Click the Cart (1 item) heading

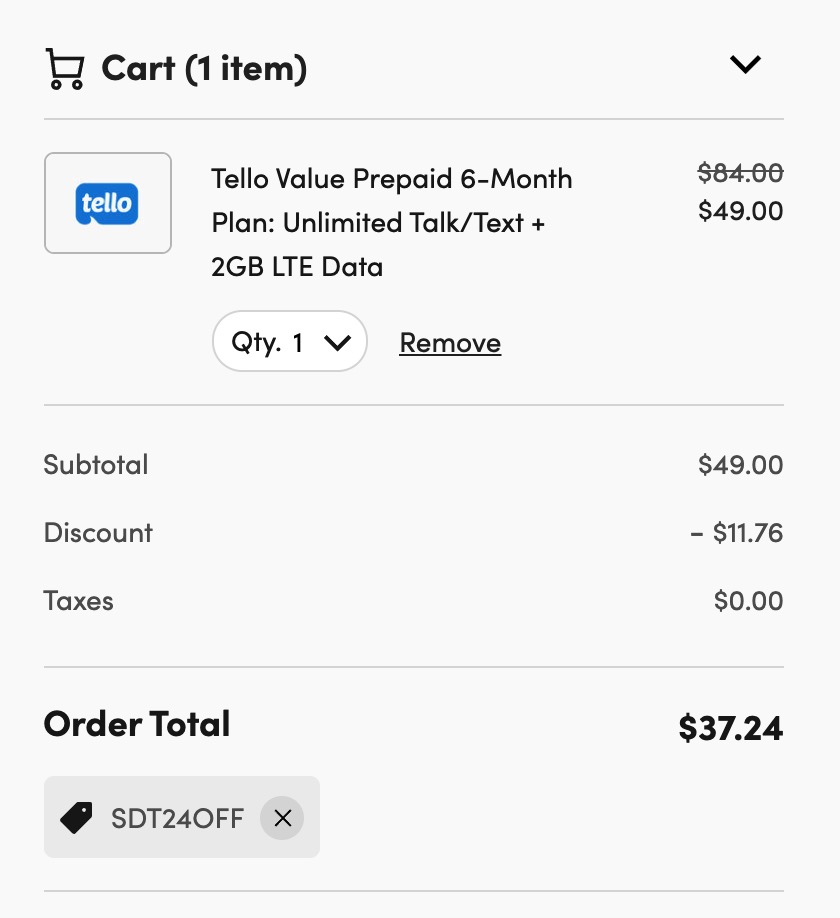[x=204, y=69]
